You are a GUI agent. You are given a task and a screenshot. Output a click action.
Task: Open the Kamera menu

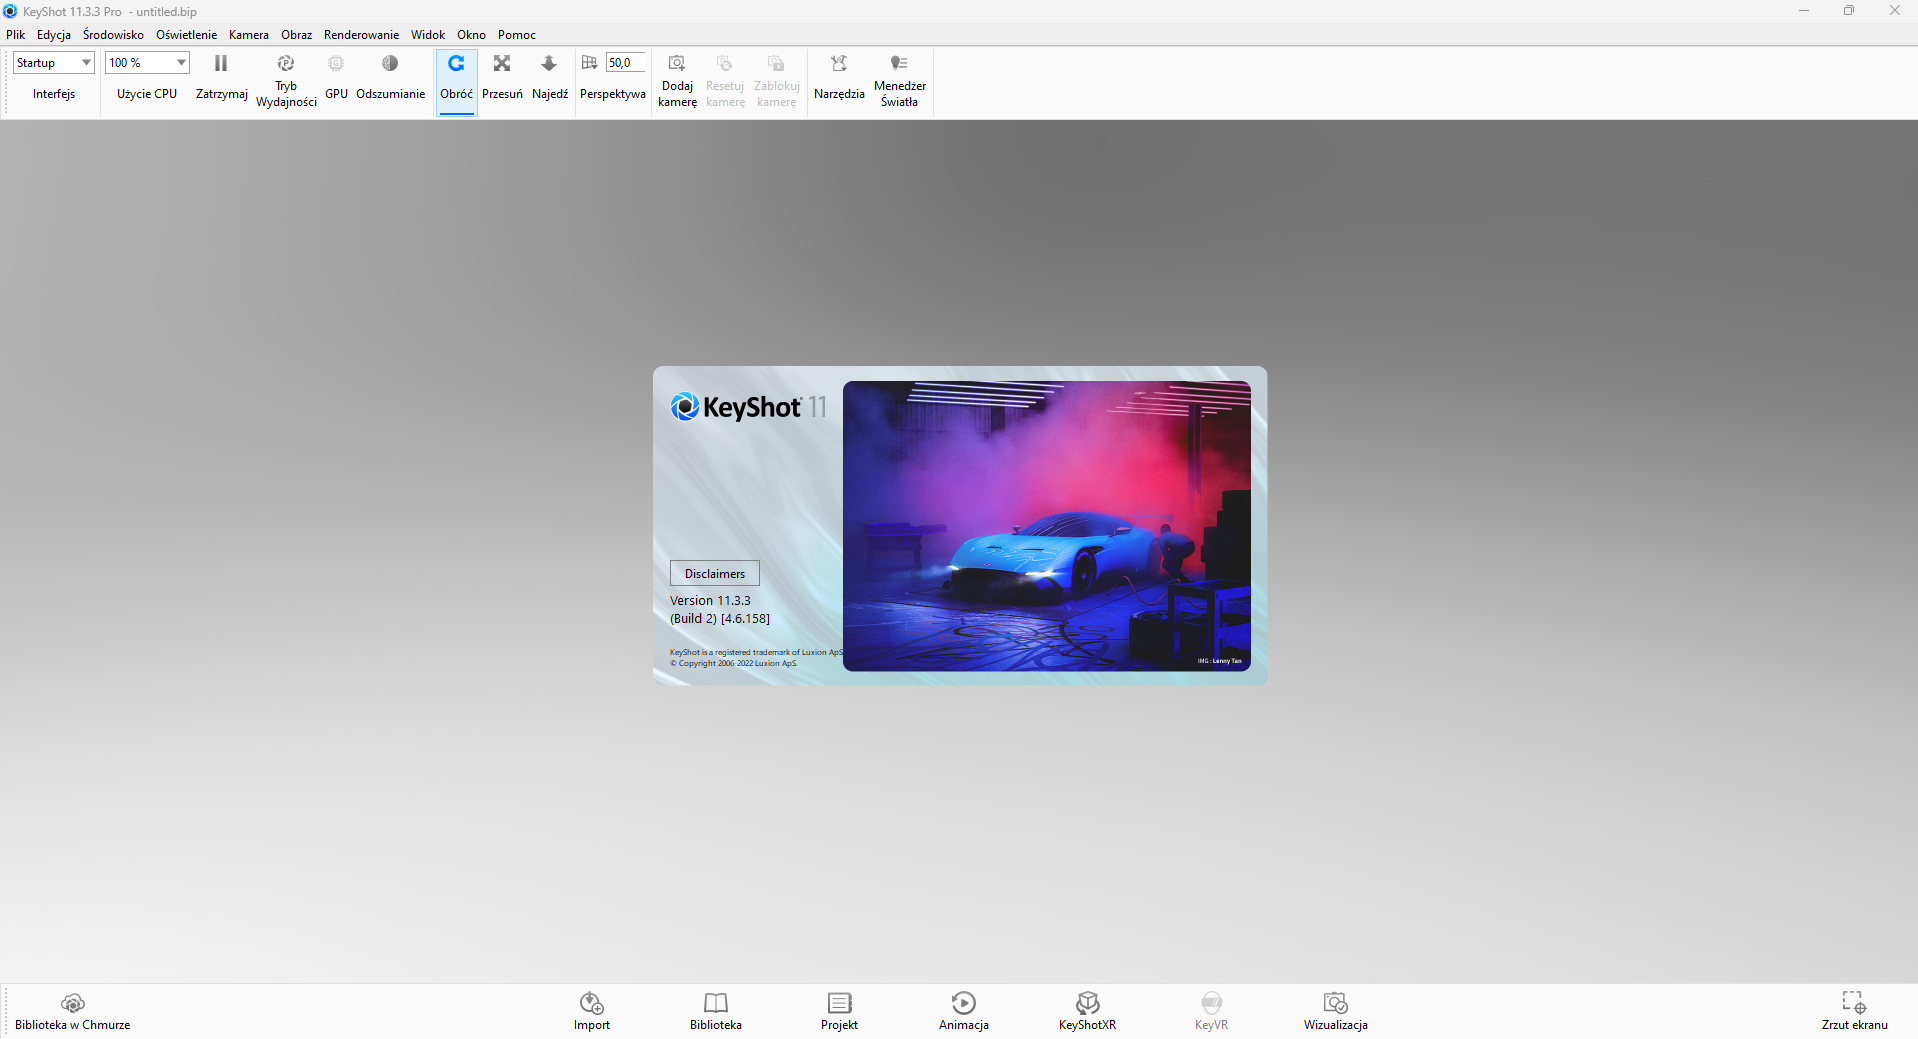(x=249, y=35)
